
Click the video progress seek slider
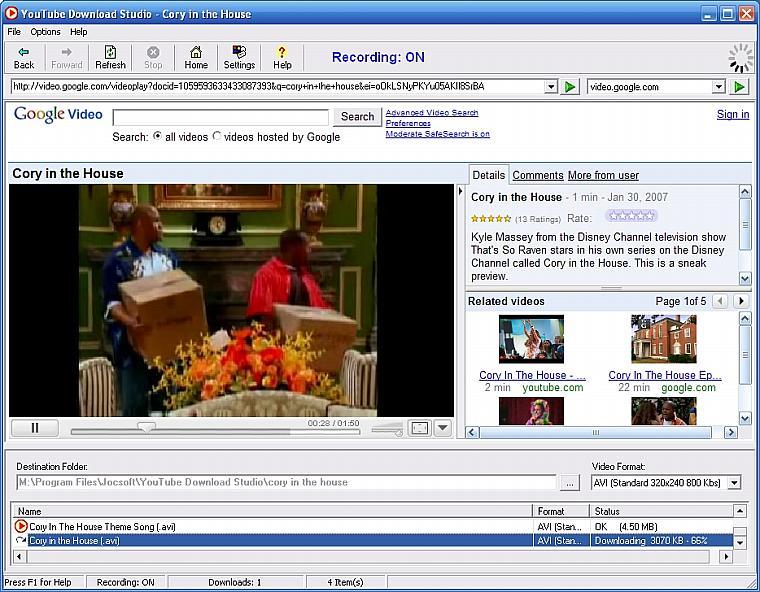tap(147, 428)
